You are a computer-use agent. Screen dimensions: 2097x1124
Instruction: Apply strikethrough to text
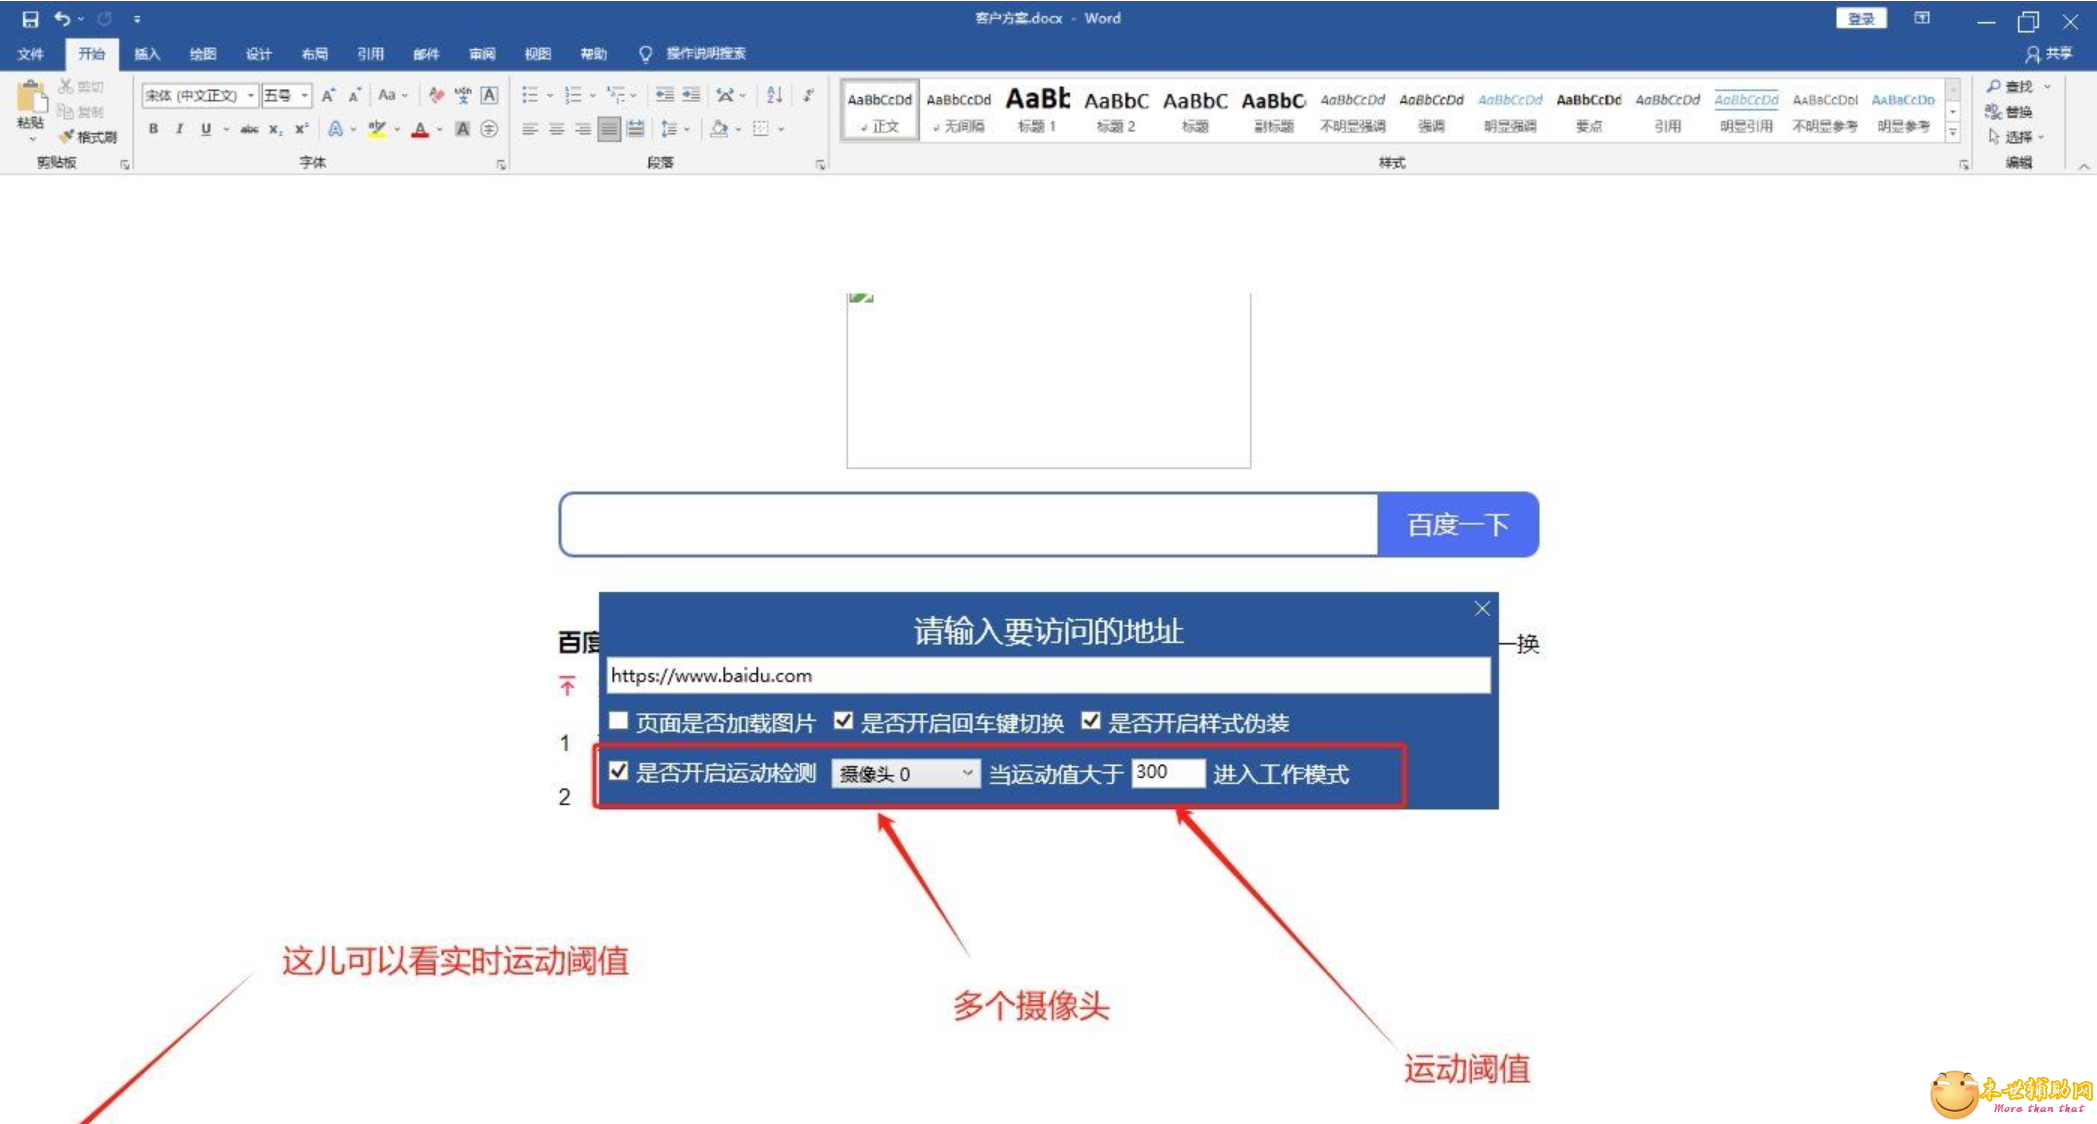249,129
